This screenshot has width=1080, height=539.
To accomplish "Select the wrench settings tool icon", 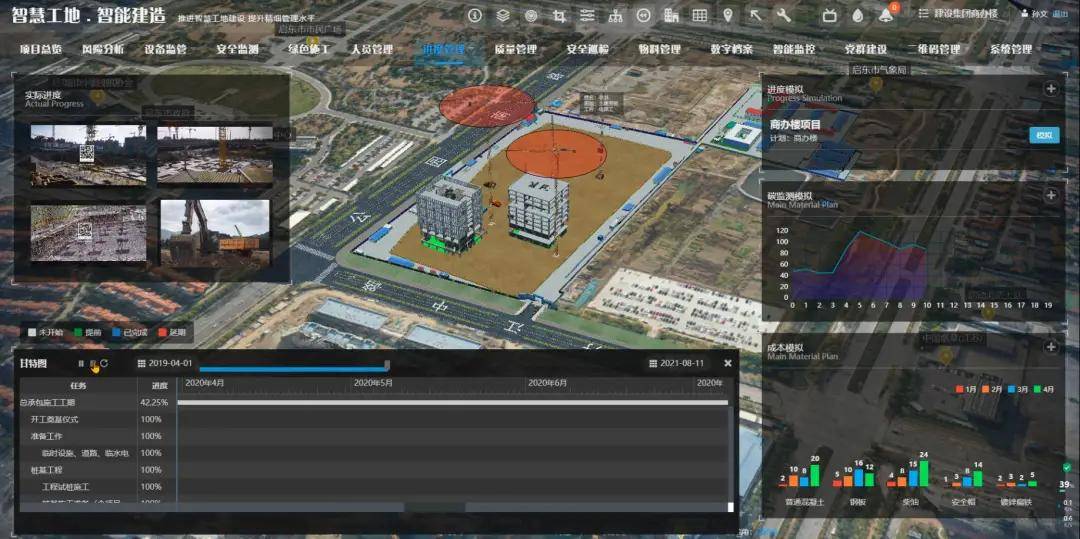I will (783, 15).
